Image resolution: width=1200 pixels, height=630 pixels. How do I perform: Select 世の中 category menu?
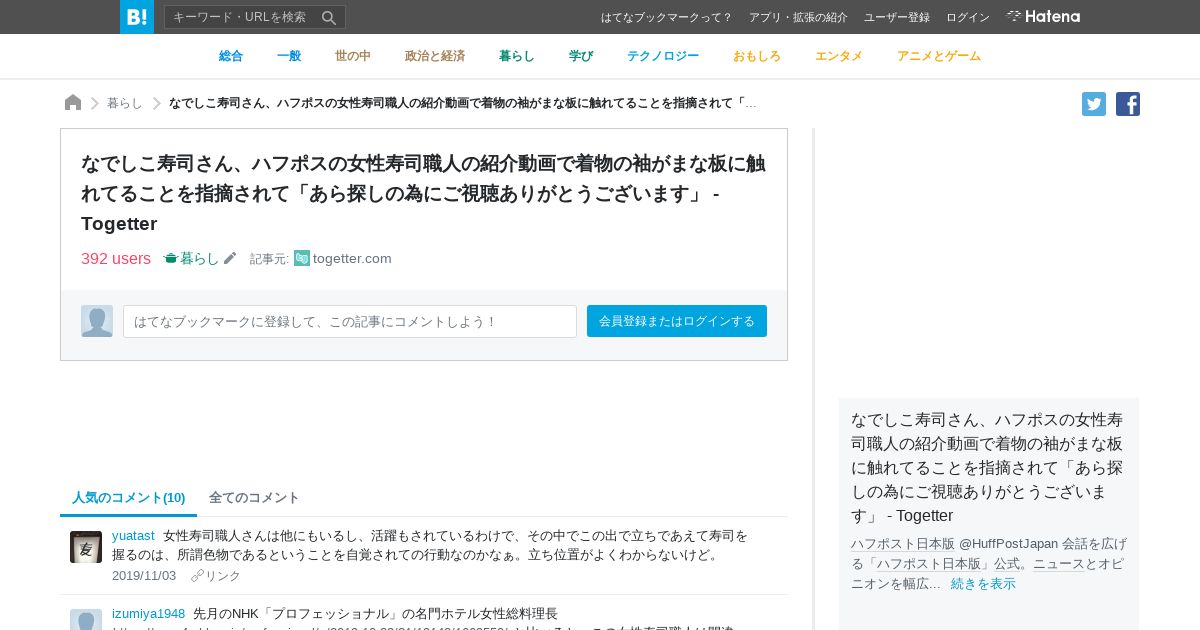pos(353,56)
